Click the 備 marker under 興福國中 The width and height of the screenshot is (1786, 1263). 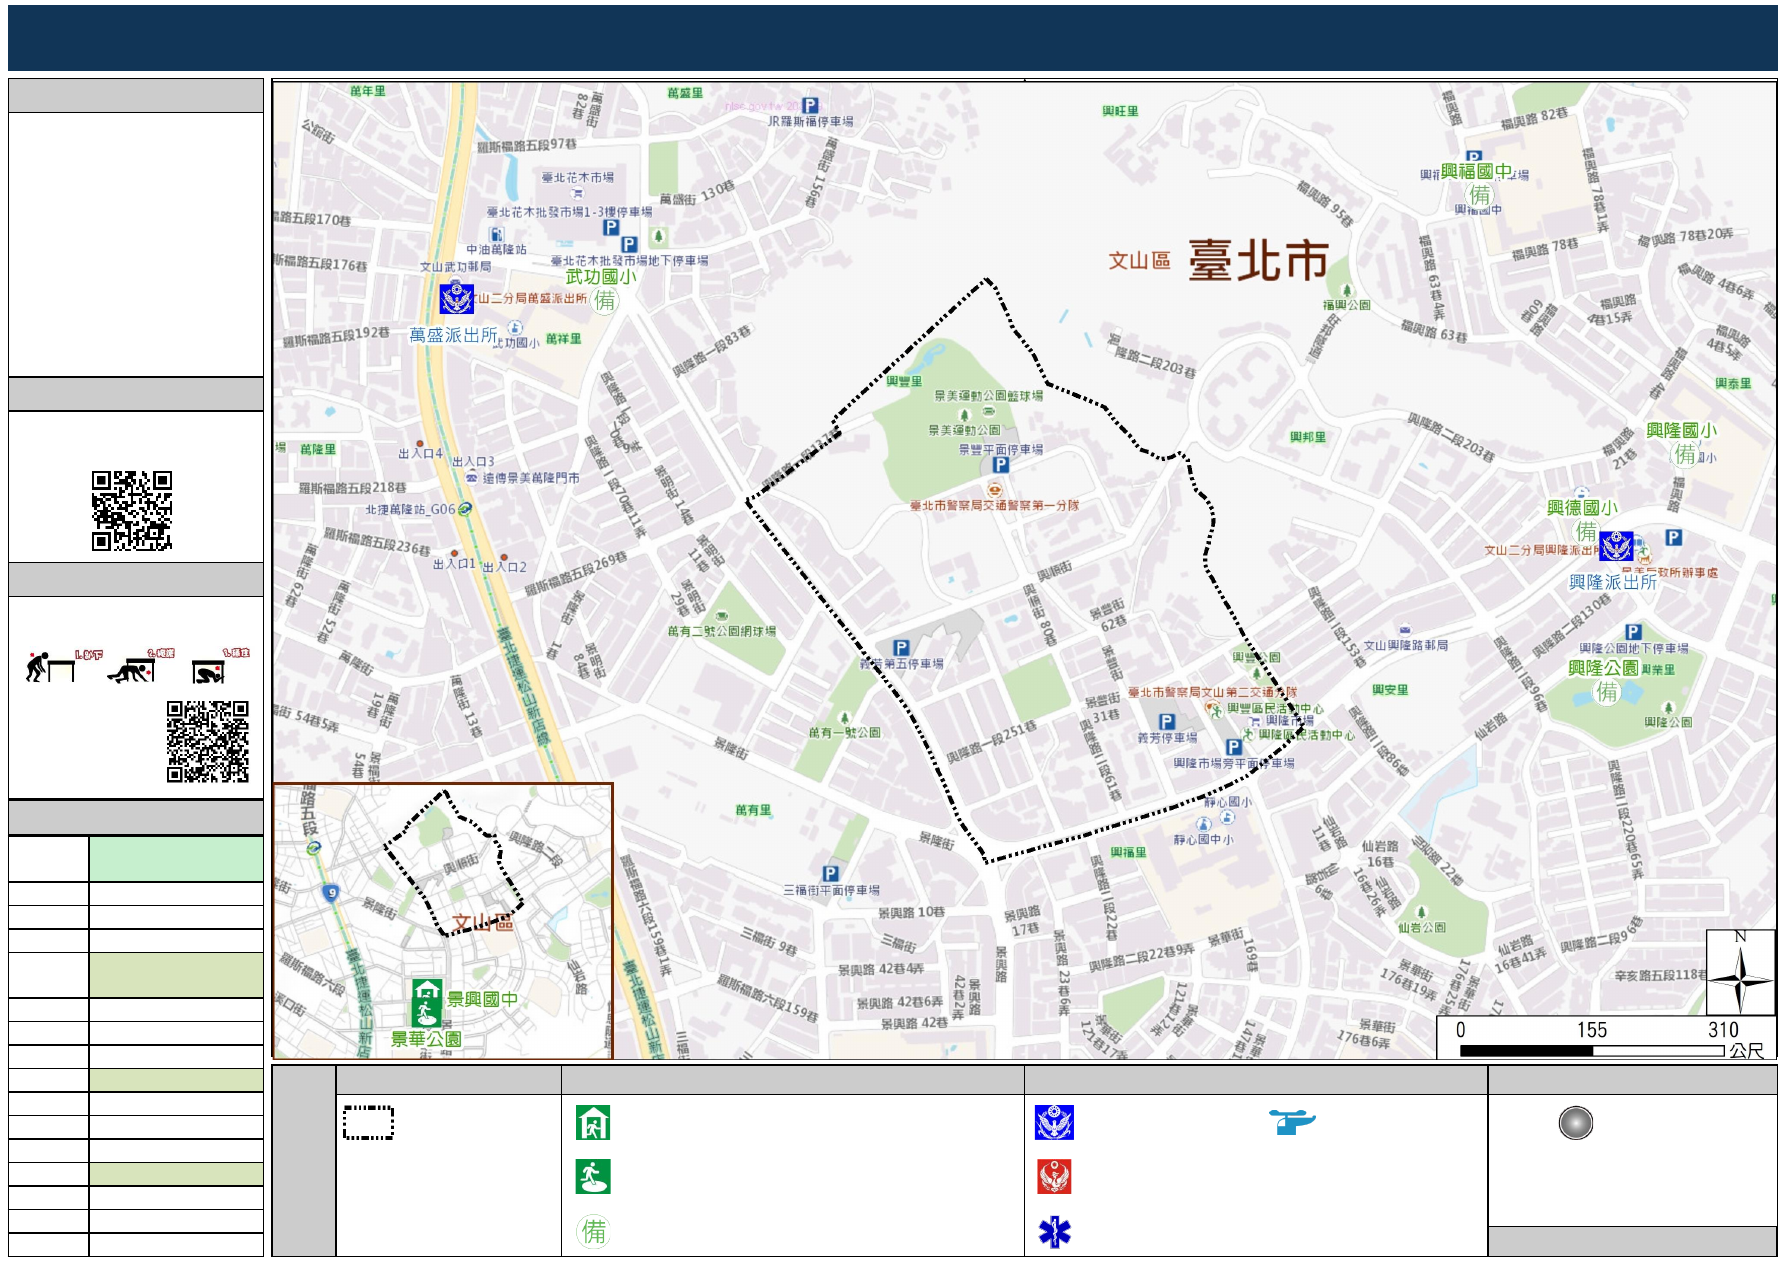click(x=1479, y=194)
